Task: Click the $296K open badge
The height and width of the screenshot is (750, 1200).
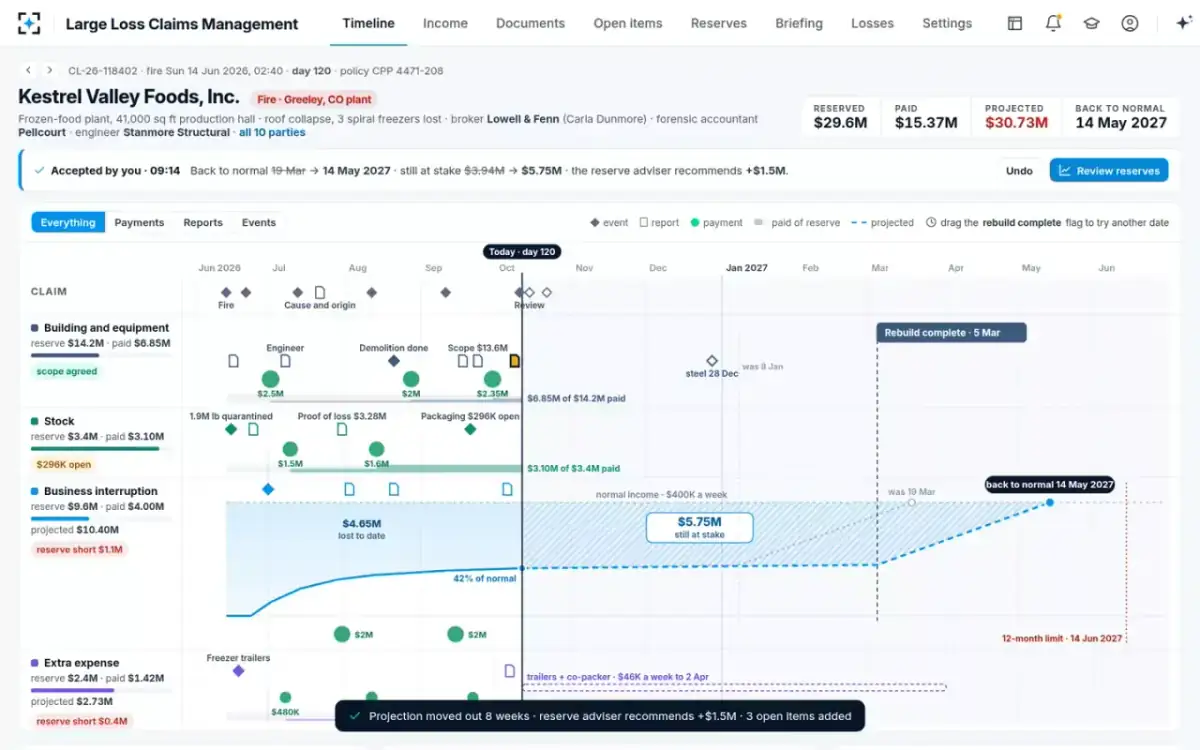Action: point(64,464)
